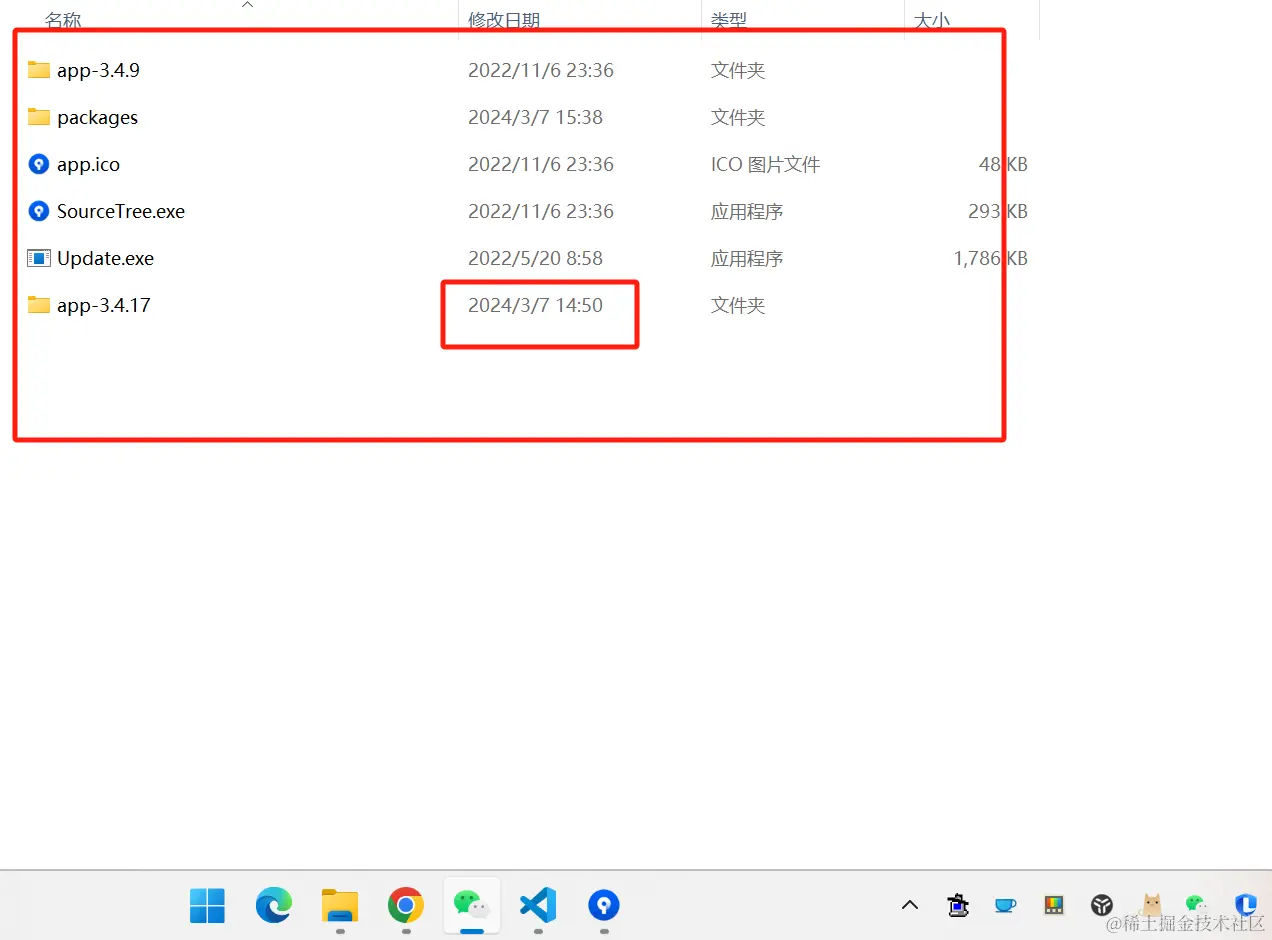Open the teacup icon in system tray
The width and height of the screenshot is (1272, 940).
[1005, 905]
